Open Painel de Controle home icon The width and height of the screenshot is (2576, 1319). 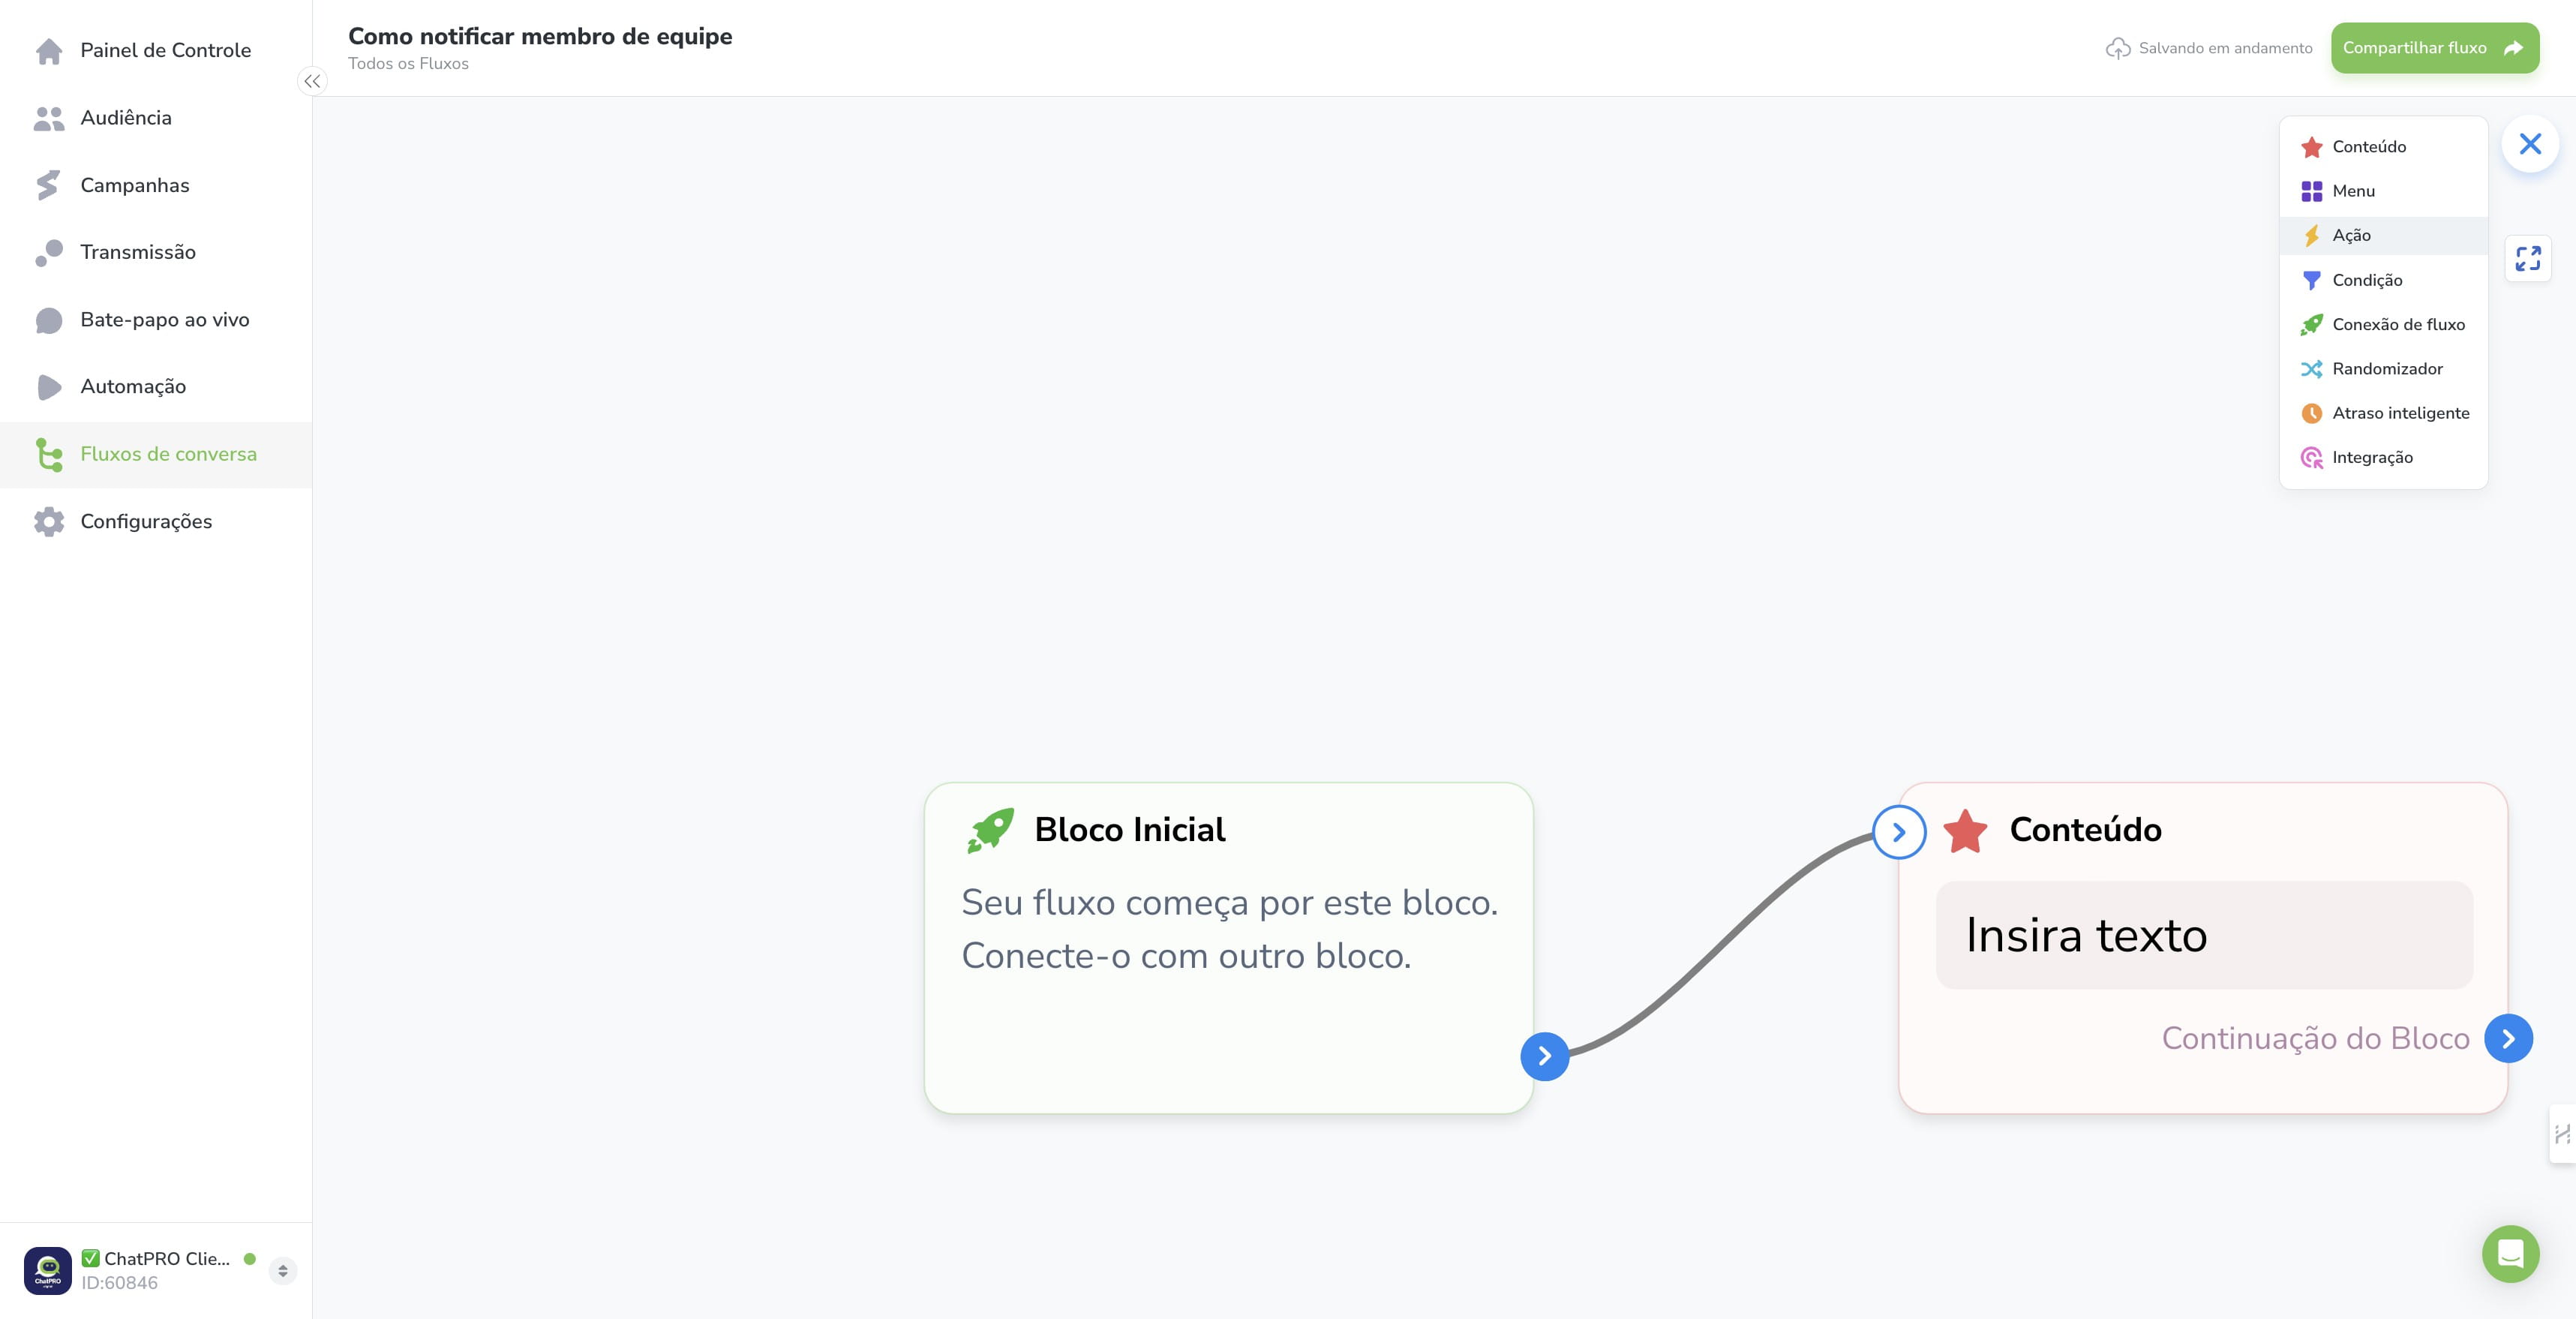click(49, 51)
